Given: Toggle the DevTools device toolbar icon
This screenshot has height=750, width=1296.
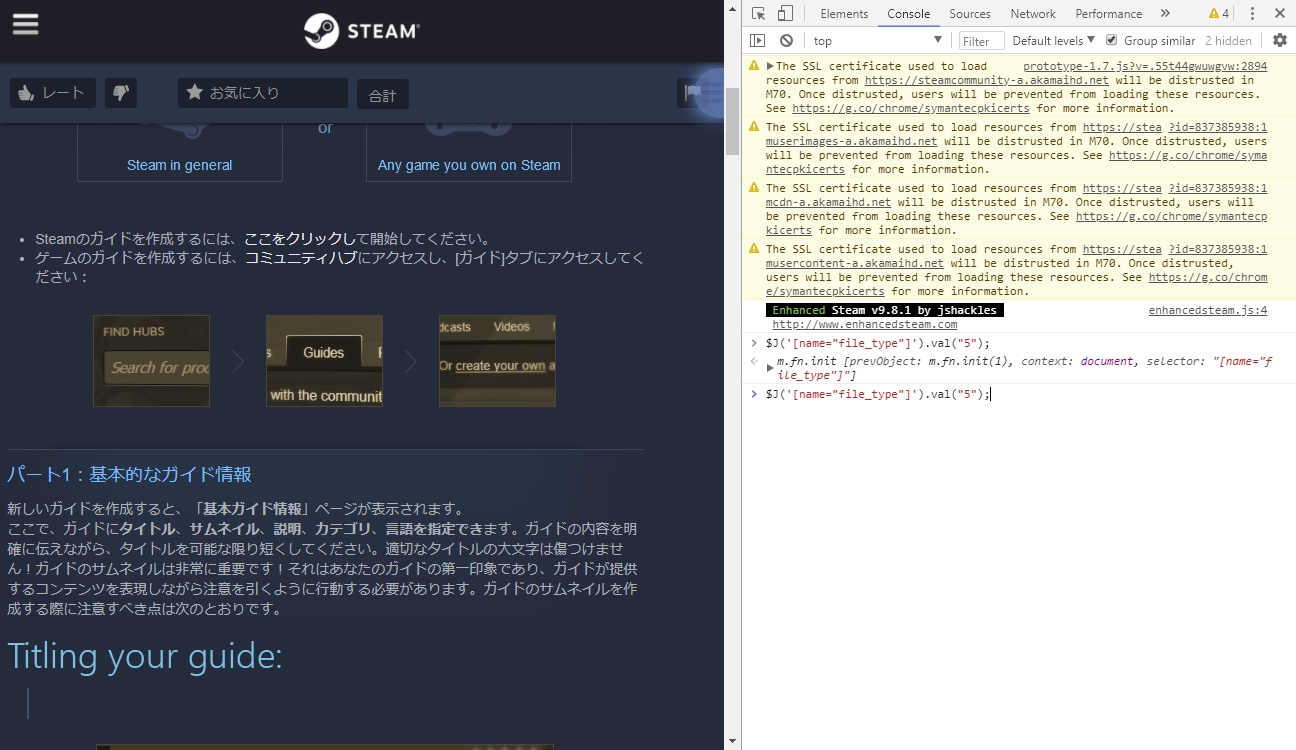Looking at the screenshot, I should 785,13.
